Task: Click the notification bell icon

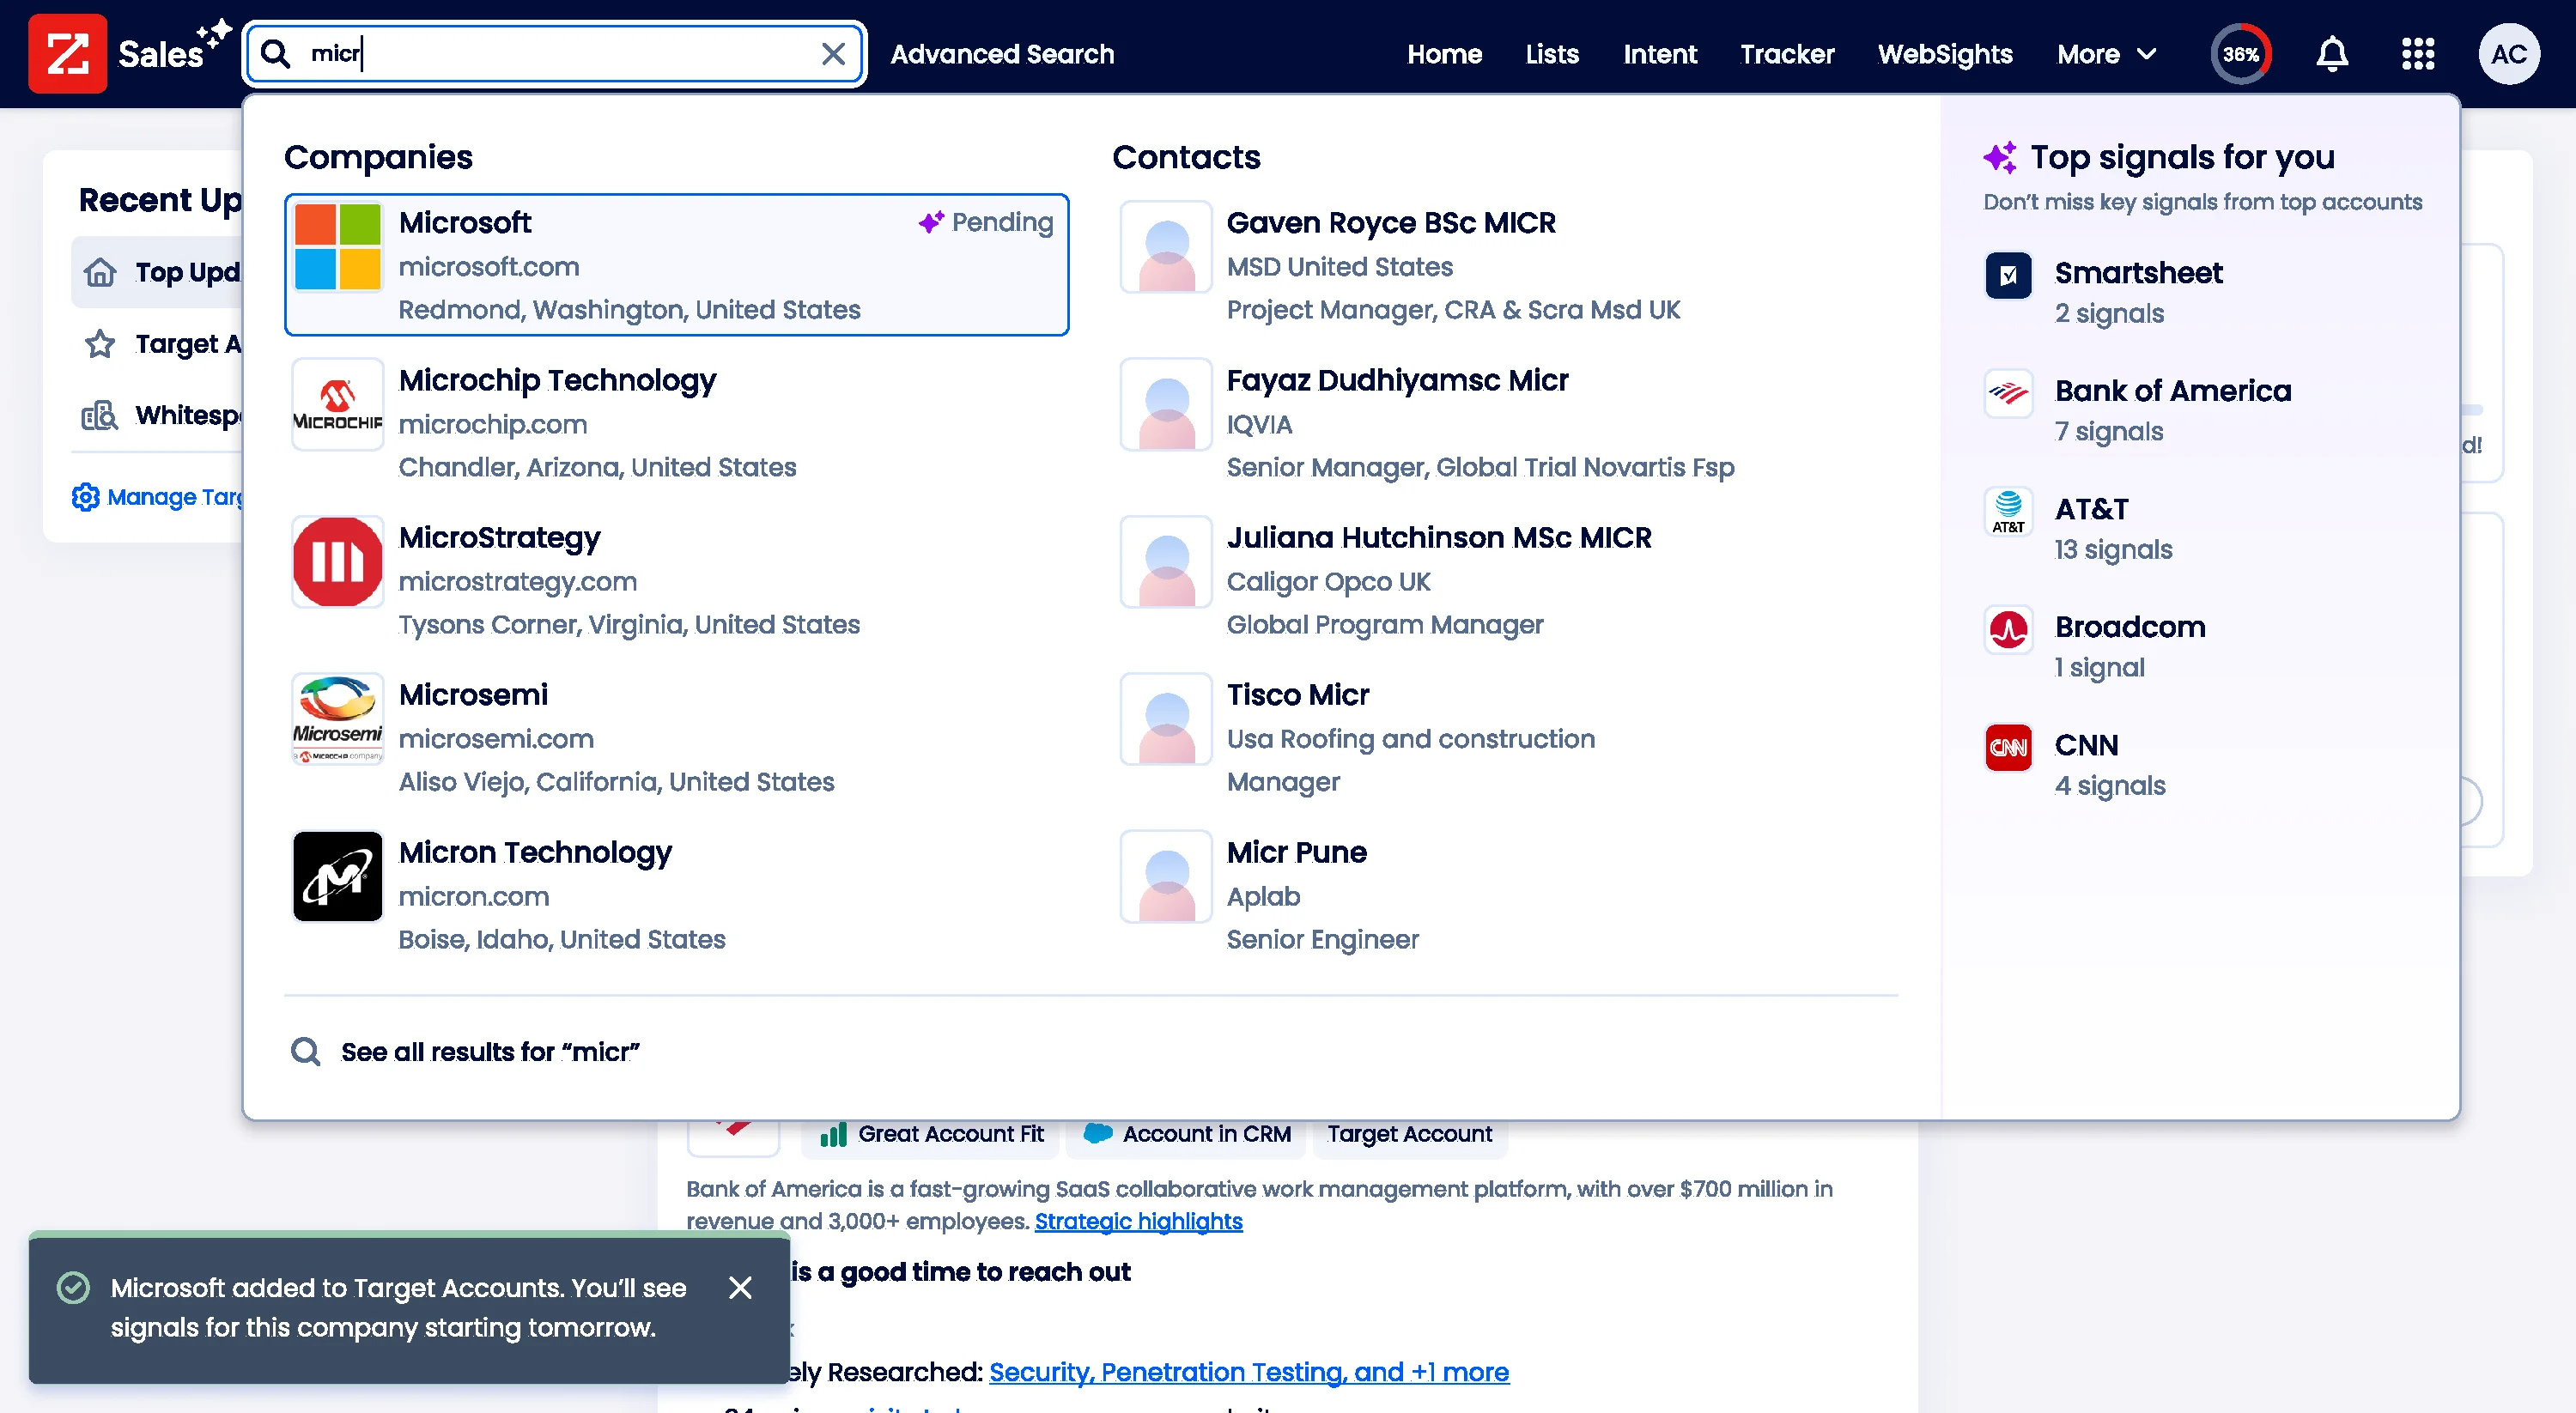Action: 2331,54
